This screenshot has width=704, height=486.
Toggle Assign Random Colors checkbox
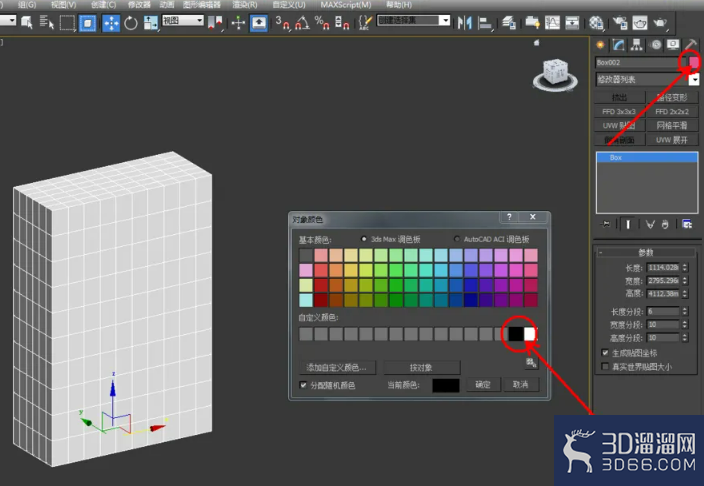pyautogui.click(x=304, y=385)
